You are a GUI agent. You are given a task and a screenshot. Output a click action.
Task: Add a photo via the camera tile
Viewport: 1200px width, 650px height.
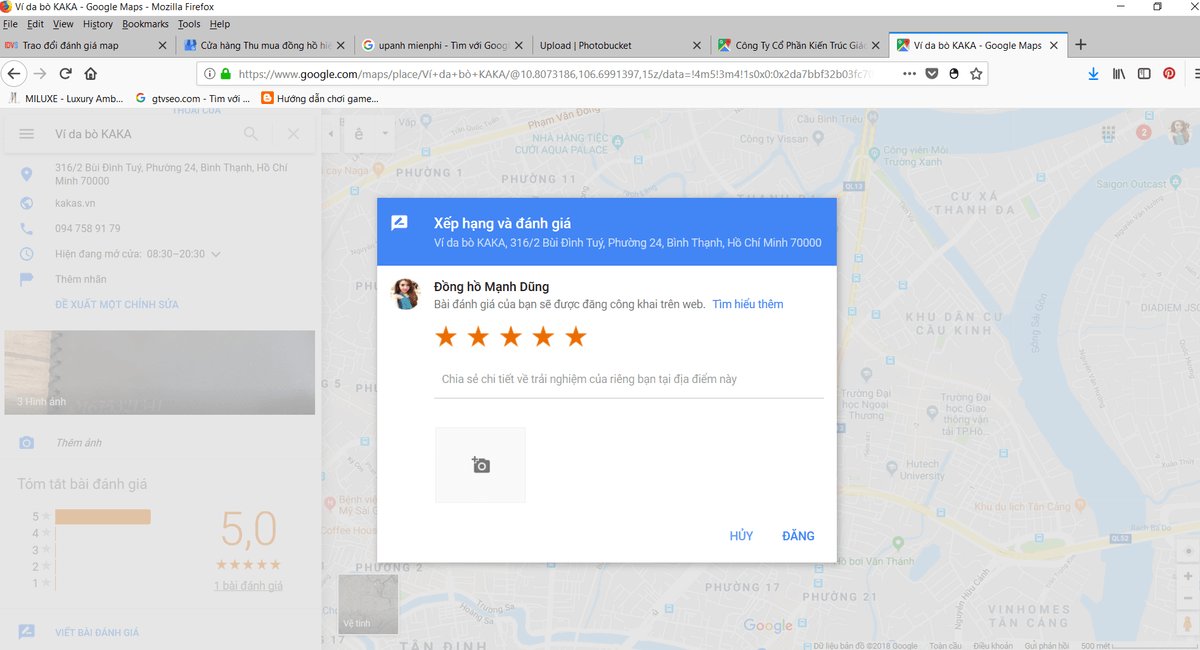click(x=480, y=465)
